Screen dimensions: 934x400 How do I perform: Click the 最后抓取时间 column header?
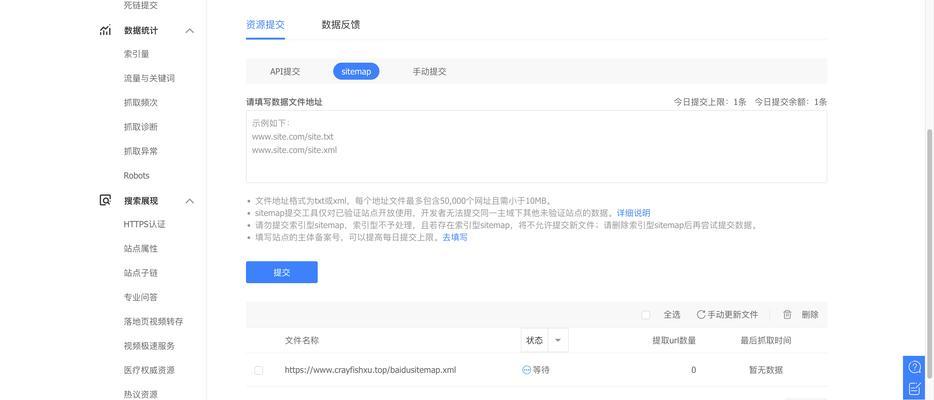point(765,340)
